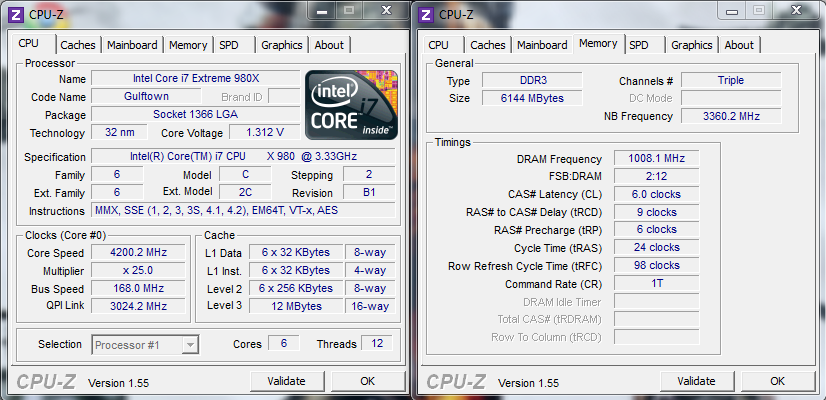Open Caches tab in left CPU-Z window
The width and height of the screenshot is (826, 400).
click(78, 45)
